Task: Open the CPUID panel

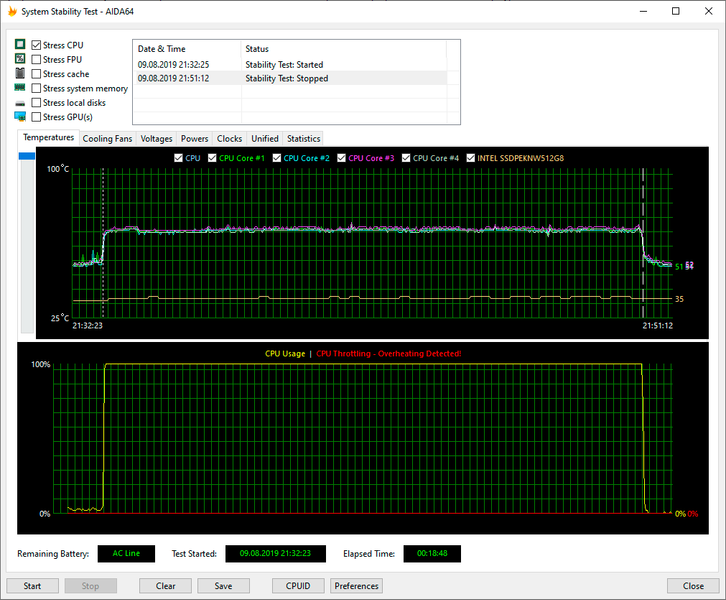Action: pyautogui.click(x=298, y=586)
